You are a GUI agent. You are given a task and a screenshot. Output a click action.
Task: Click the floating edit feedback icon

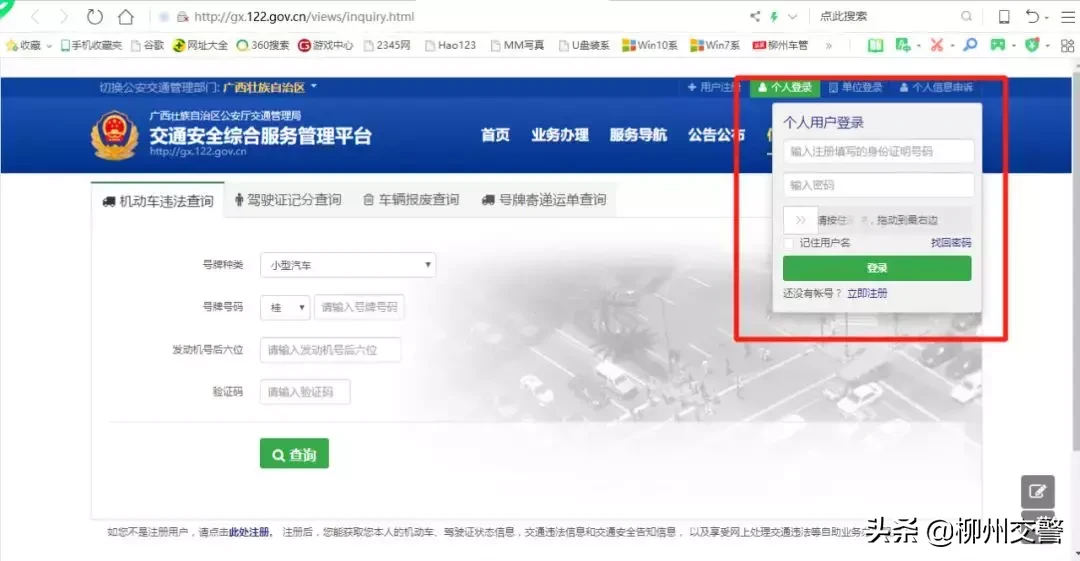pyautogui.click(x=1038, y=491)
